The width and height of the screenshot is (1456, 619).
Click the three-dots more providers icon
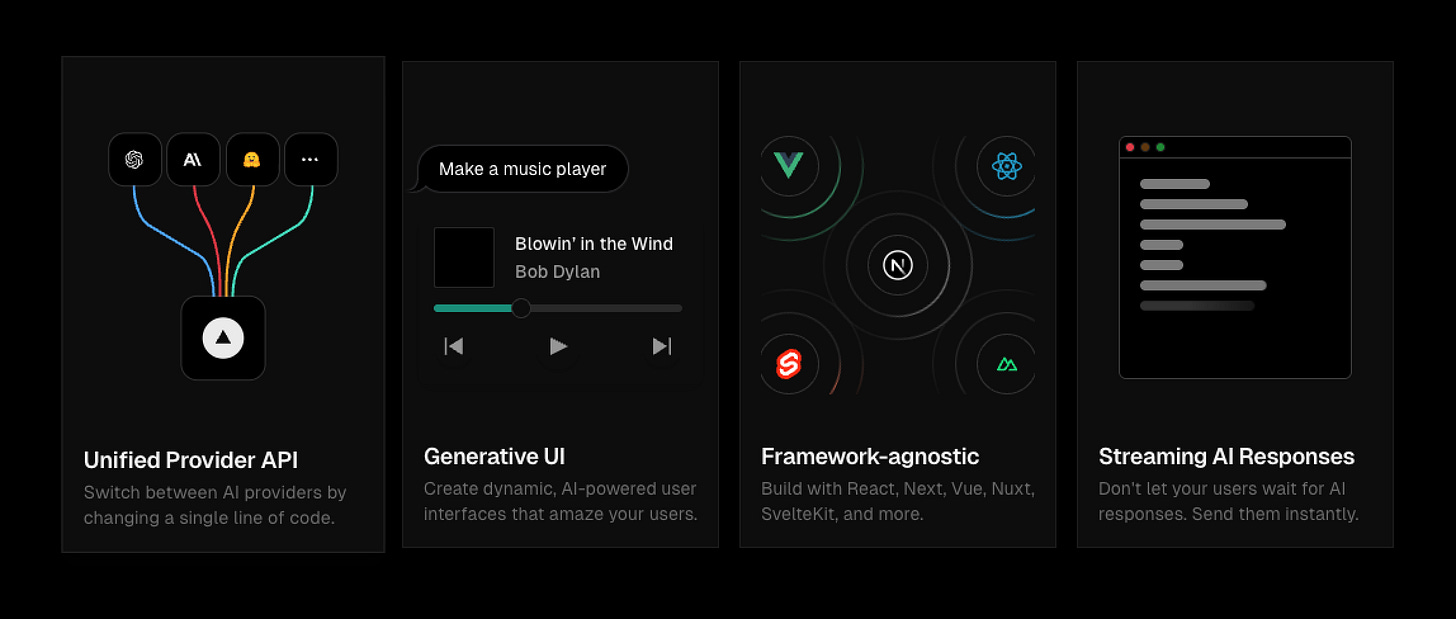coord(311,160)
